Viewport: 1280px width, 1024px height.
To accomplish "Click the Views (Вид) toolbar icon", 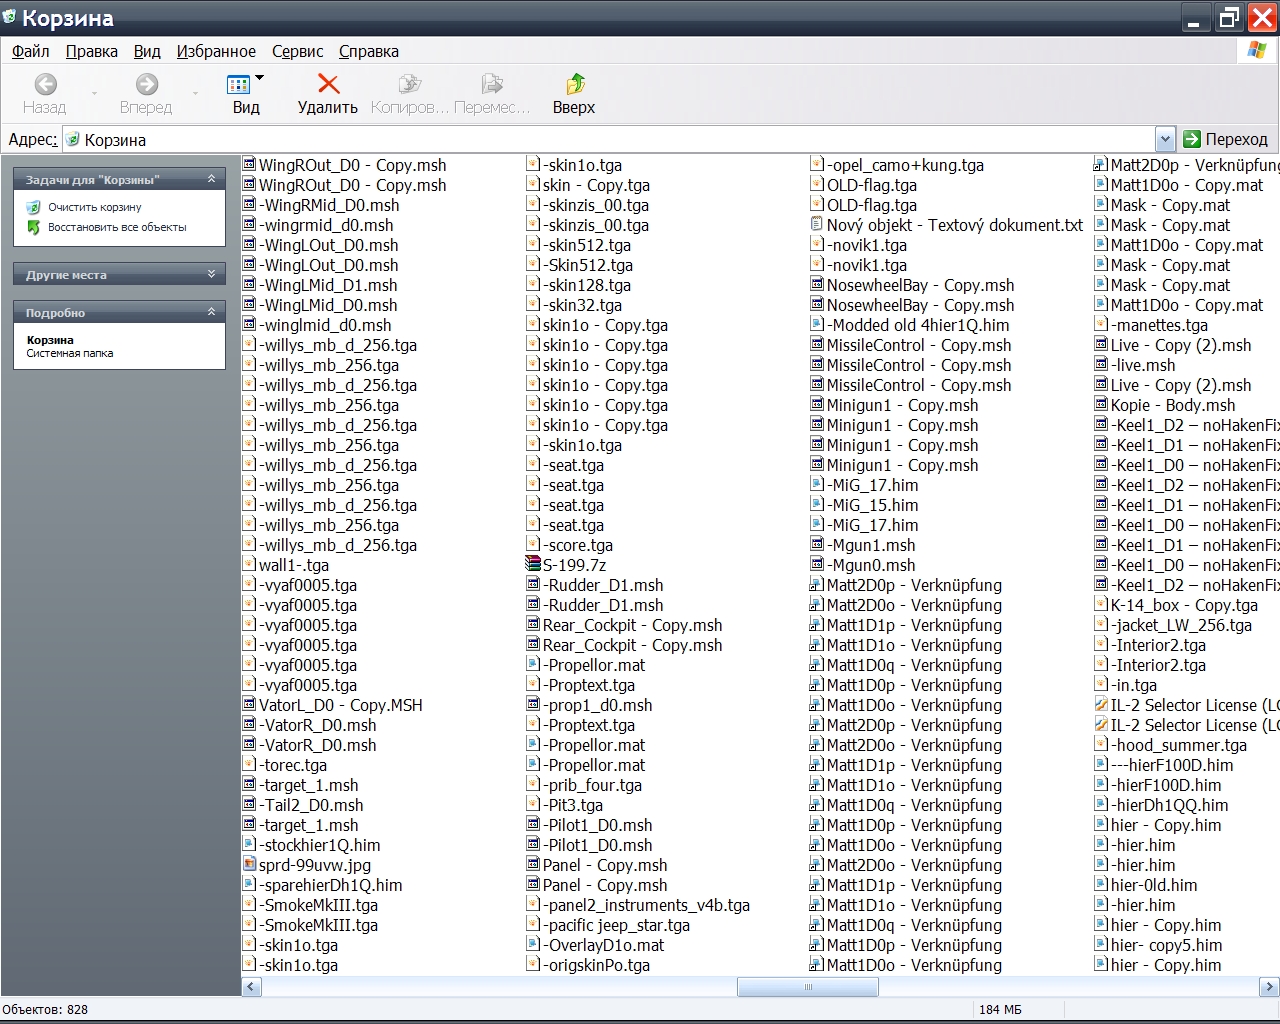I will 238,84.
